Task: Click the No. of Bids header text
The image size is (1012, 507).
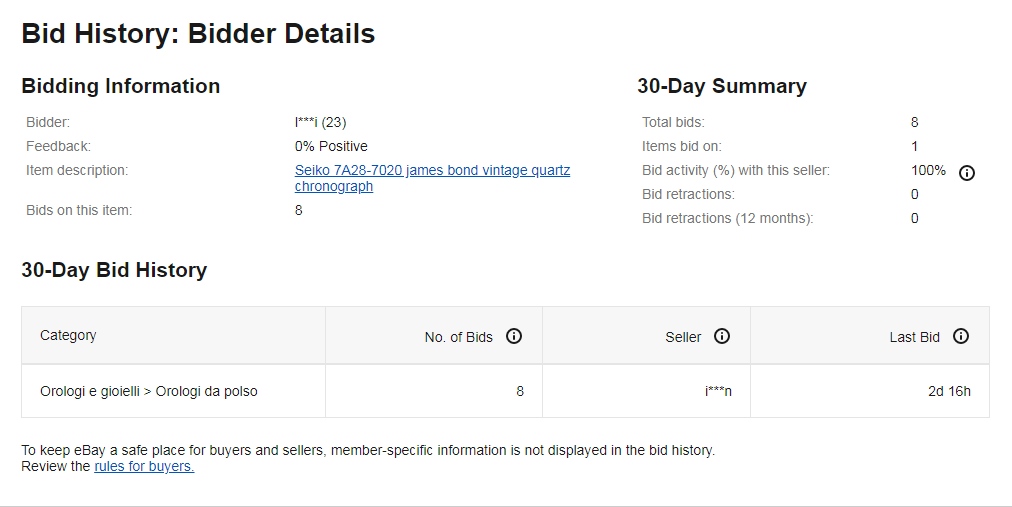Action: pyautogui.click(x=459, y=337)
